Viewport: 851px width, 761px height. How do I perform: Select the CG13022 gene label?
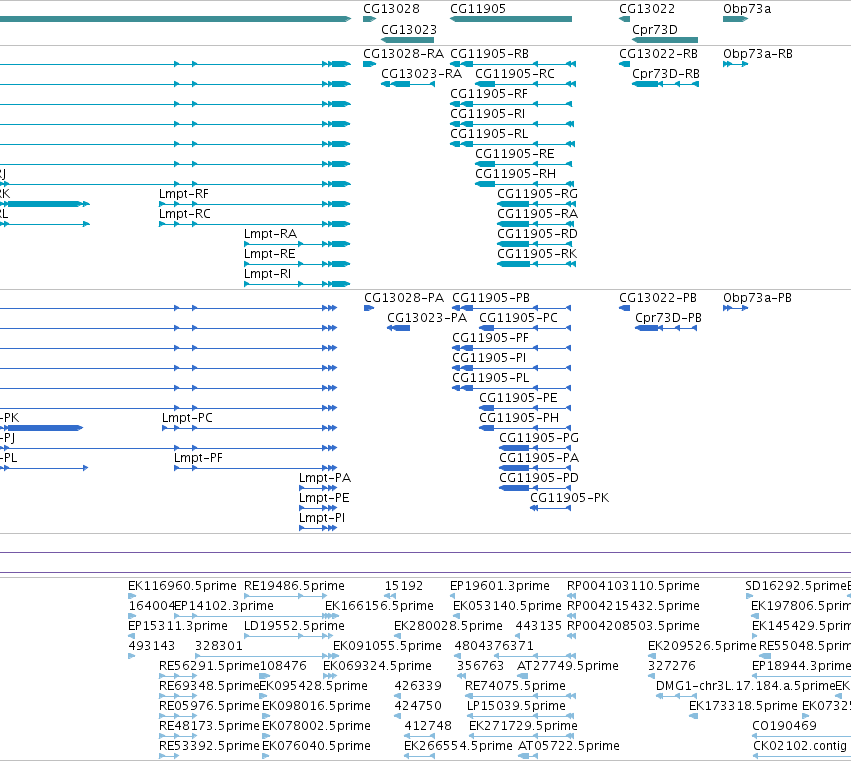[x=647, y=9]
